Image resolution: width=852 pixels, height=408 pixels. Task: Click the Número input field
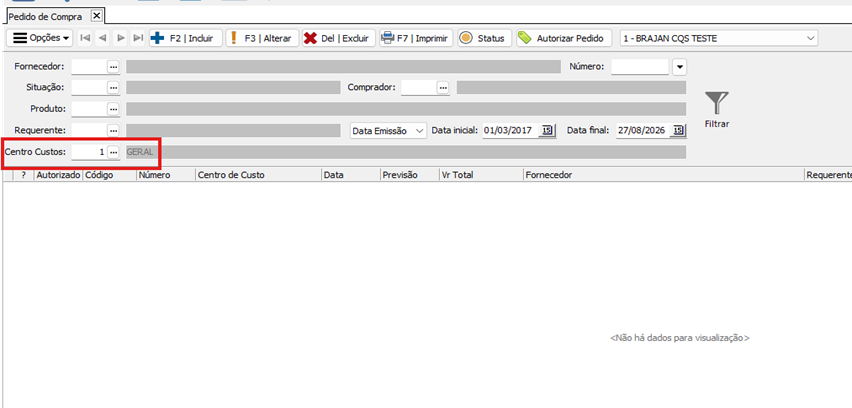pyautogui.click(x=639, y=67)
